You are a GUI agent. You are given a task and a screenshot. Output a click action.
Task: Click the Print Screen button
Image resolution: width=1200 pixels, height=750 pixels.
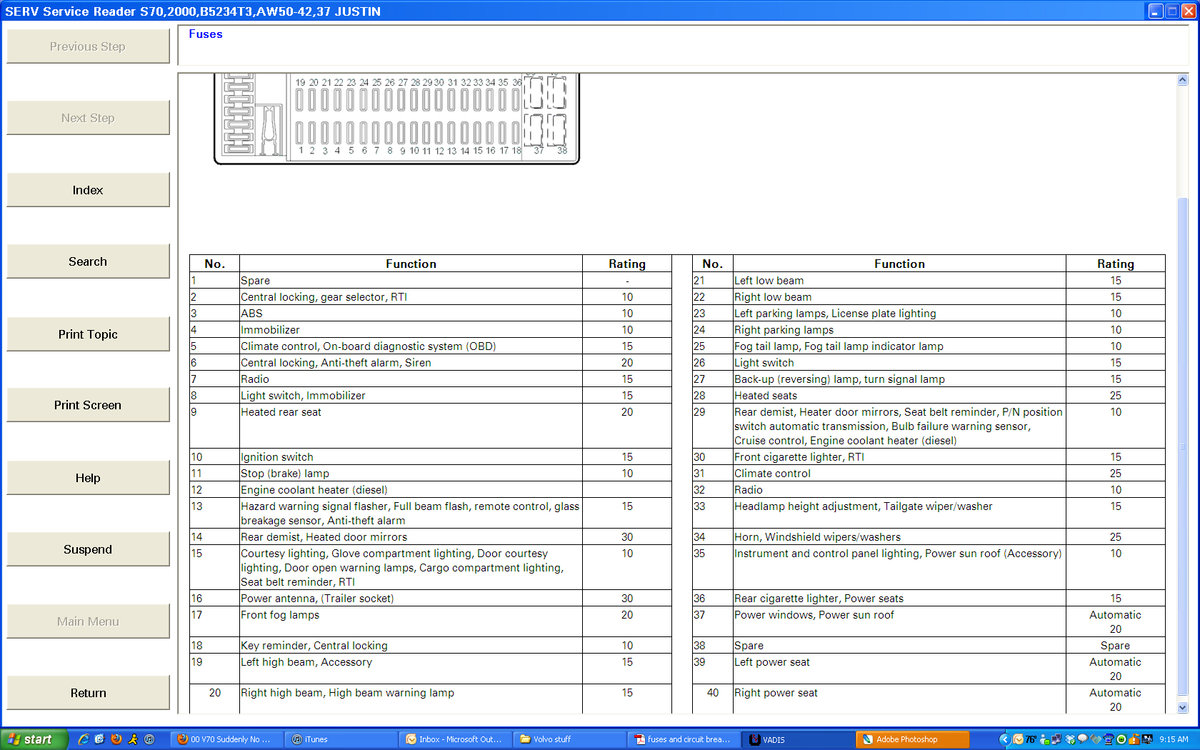(88, 406)
